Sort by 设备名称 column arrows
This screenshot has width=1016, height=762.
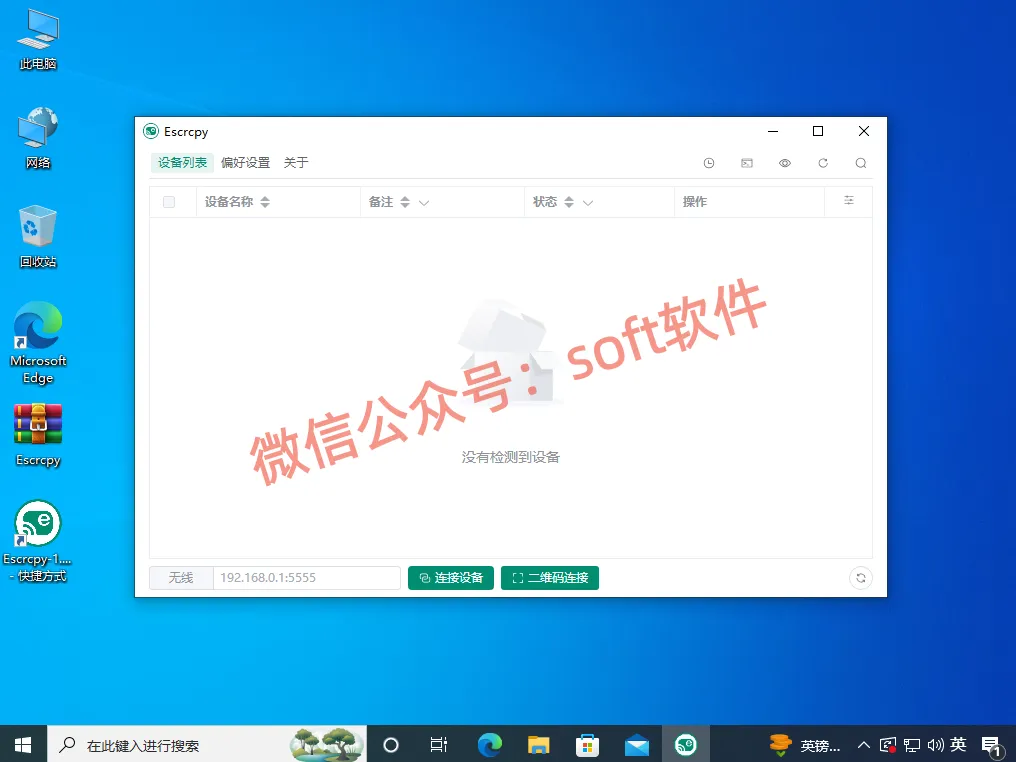point(265,202)
